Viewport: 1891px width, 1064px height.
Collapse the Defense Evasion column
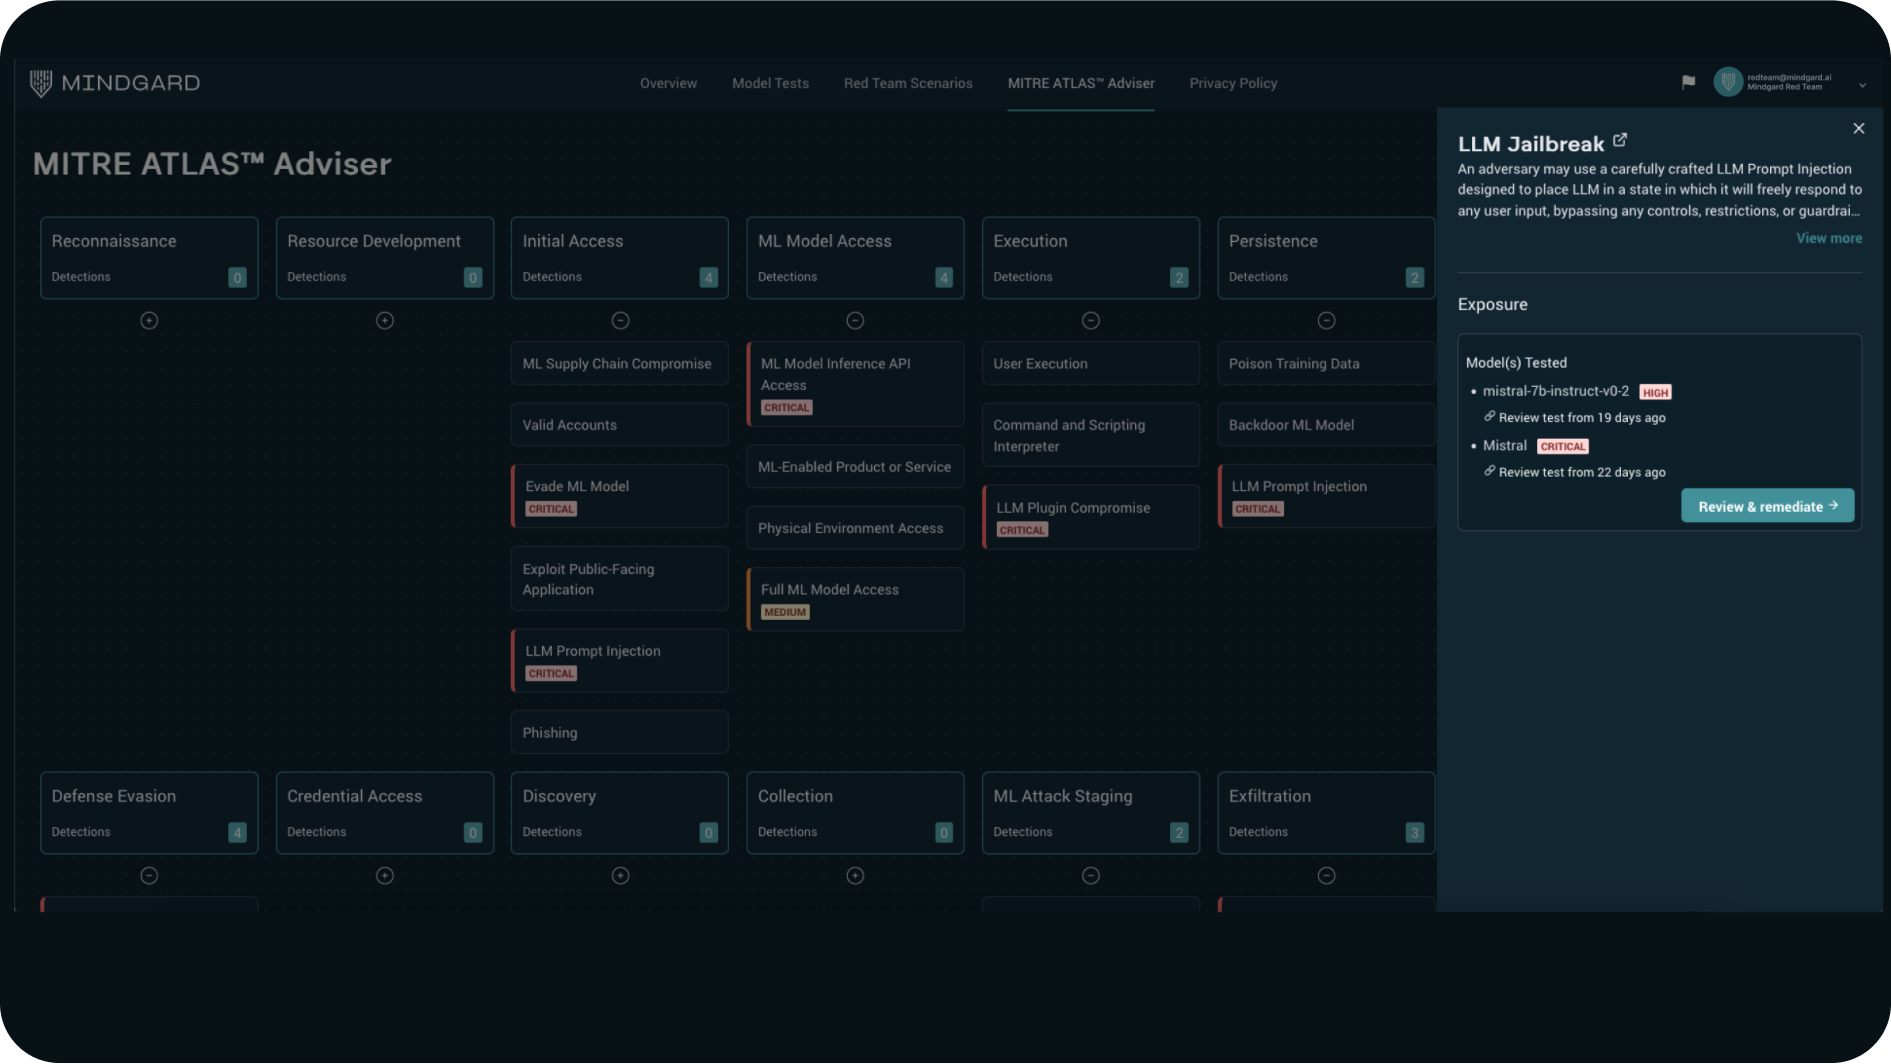click(149, 876)
